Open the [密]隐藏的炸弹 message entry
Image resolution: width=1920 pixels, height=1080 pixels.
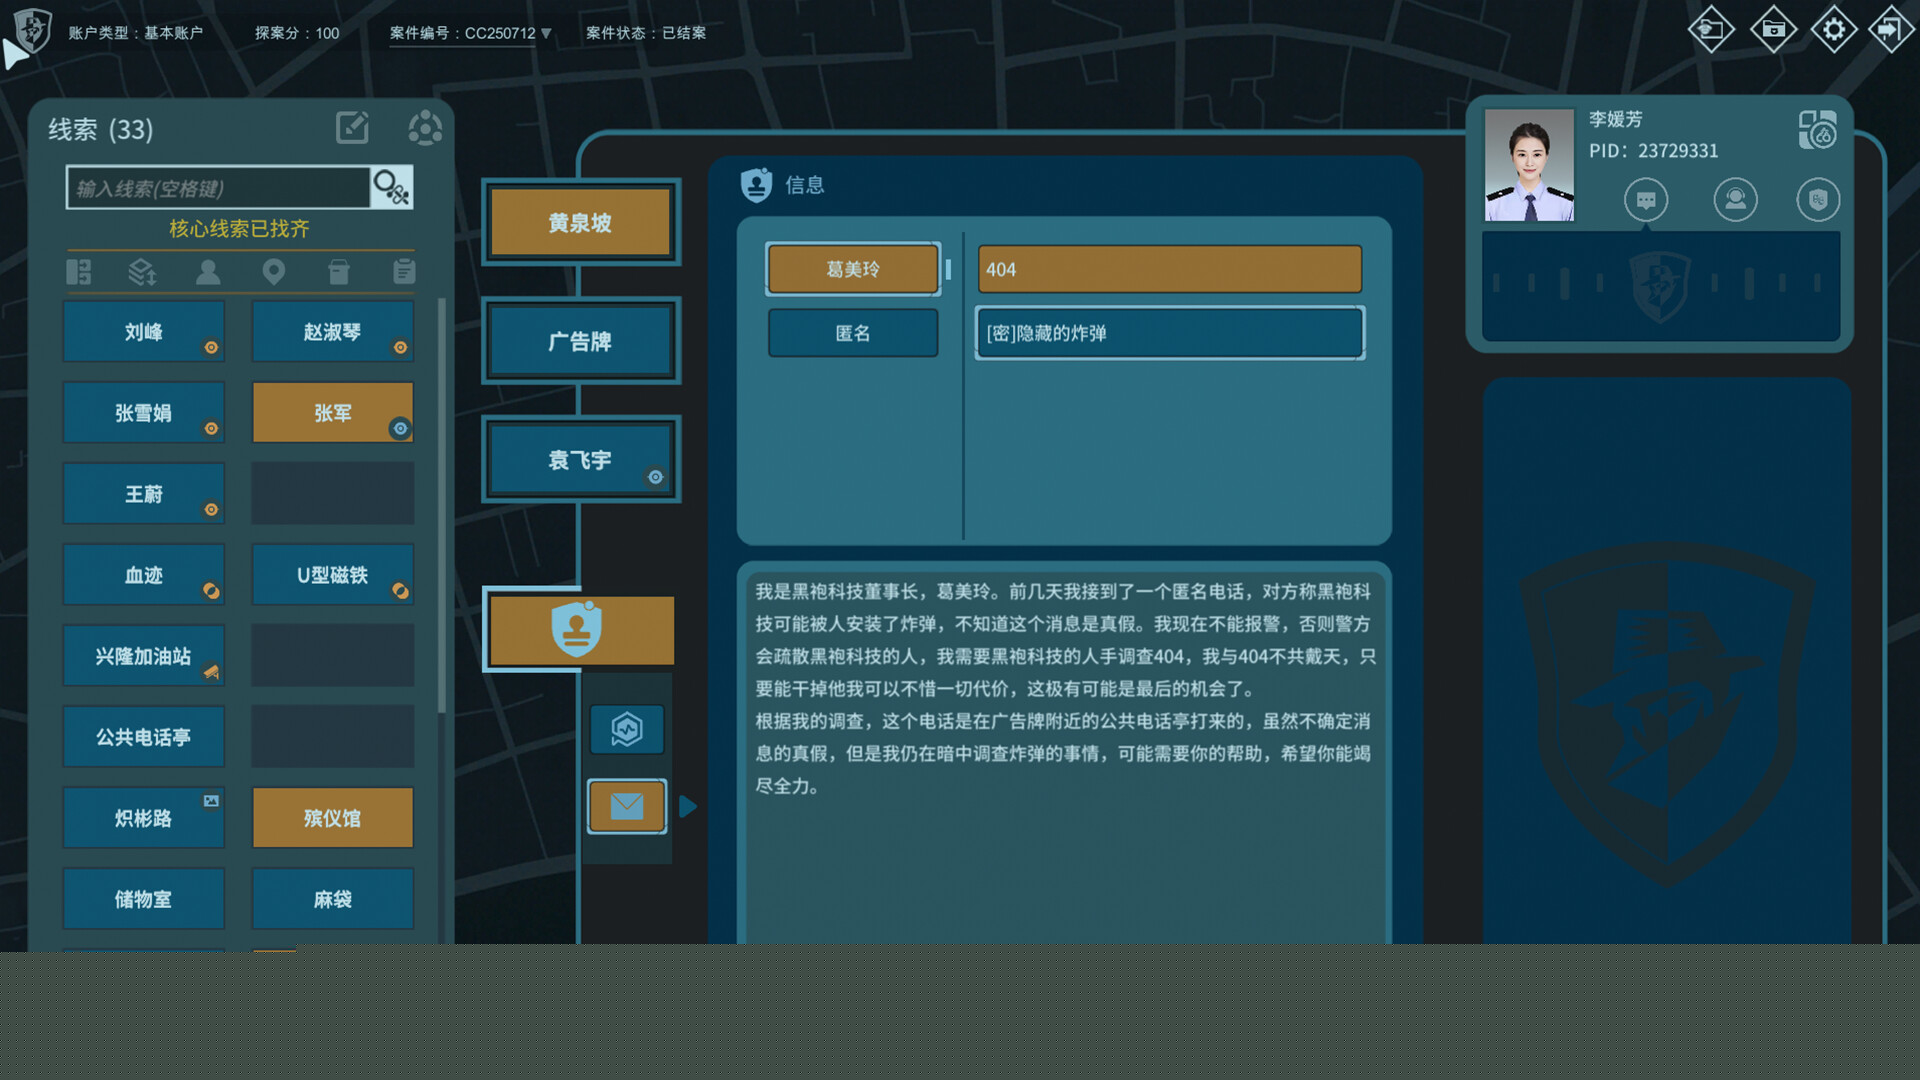1169,333
